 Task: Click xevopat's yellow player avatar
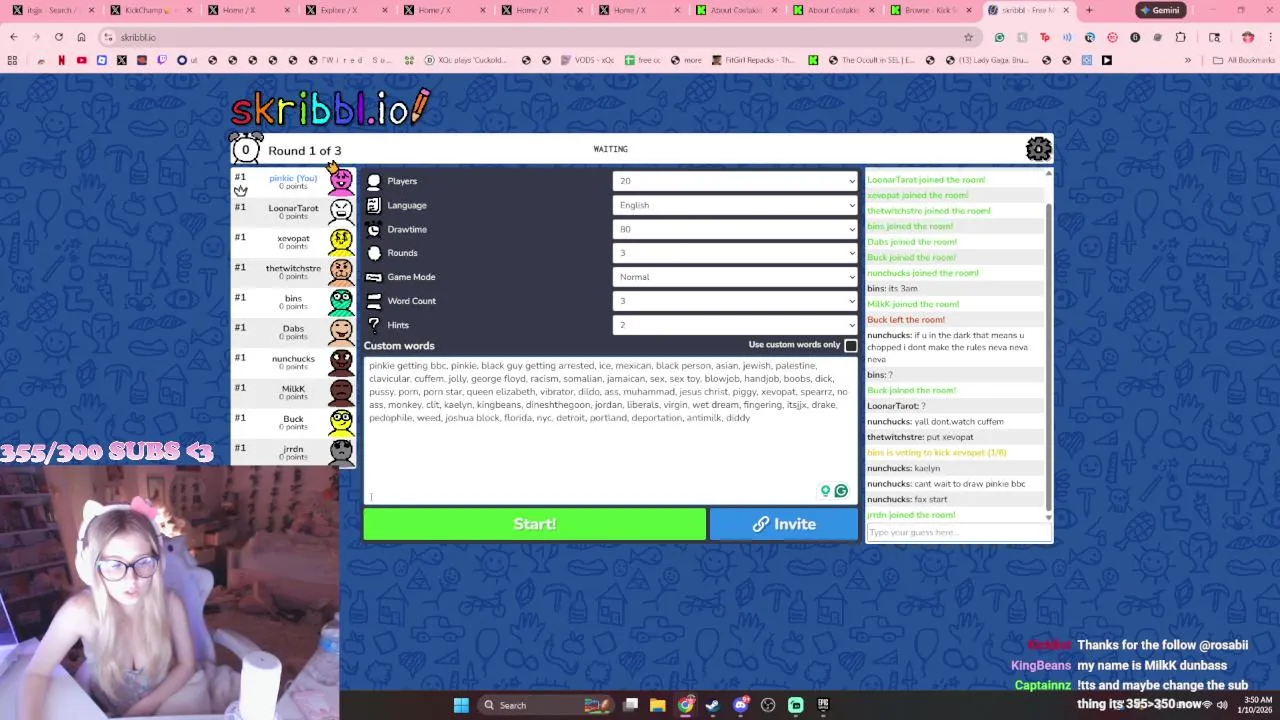pyautogui.click(x=341, y=241)
